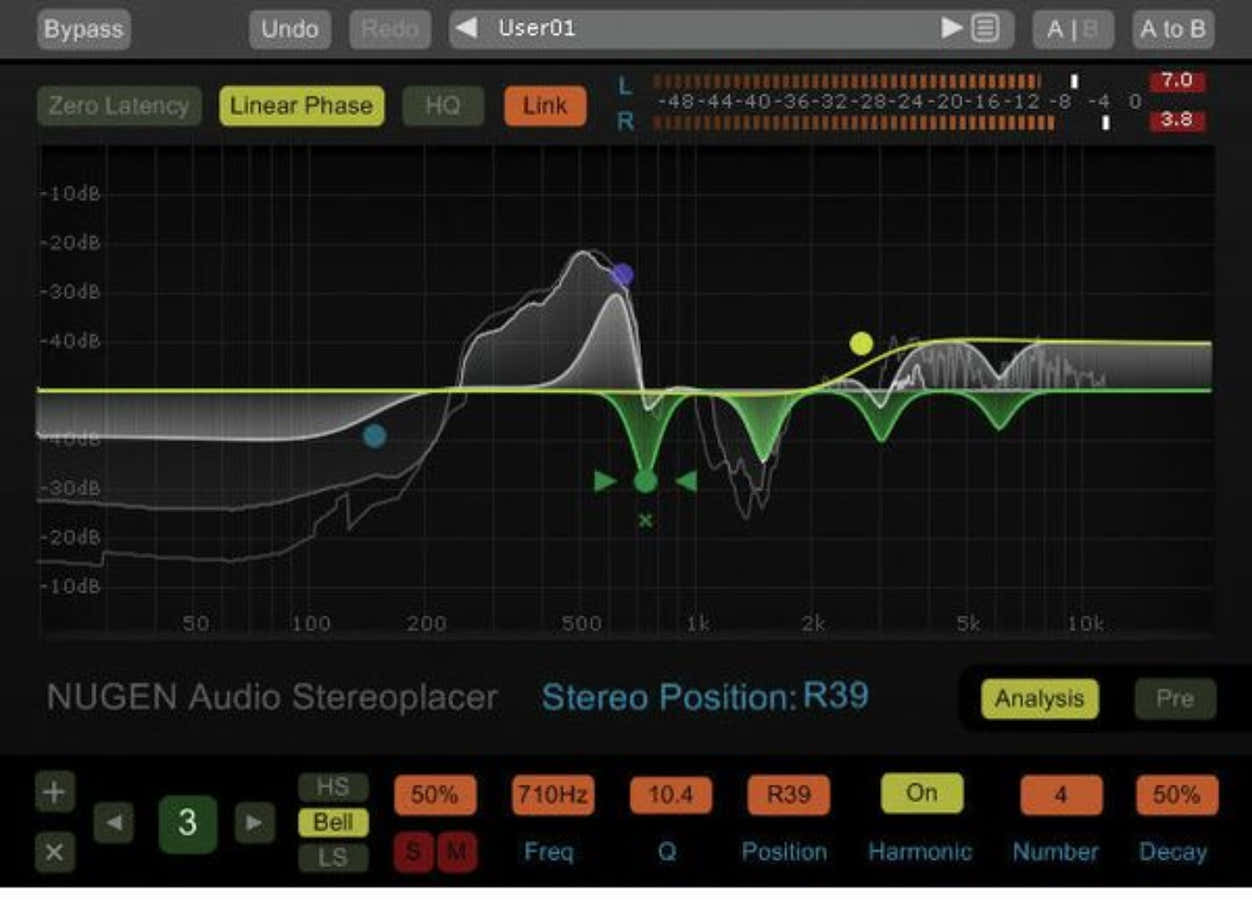This screenshot has width=1252, height=900.
Task: Choose LS filter type
Action: click(x=333, y=858)
